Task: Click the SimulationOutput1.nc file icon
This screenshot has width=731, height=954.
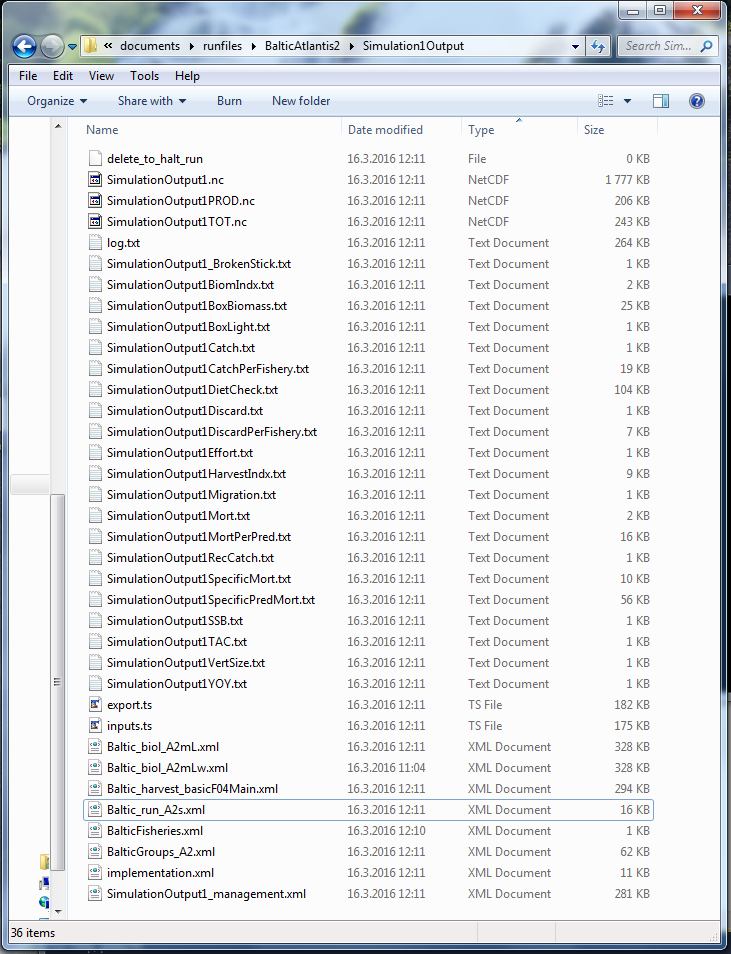Action: click(x=95, y=180)
